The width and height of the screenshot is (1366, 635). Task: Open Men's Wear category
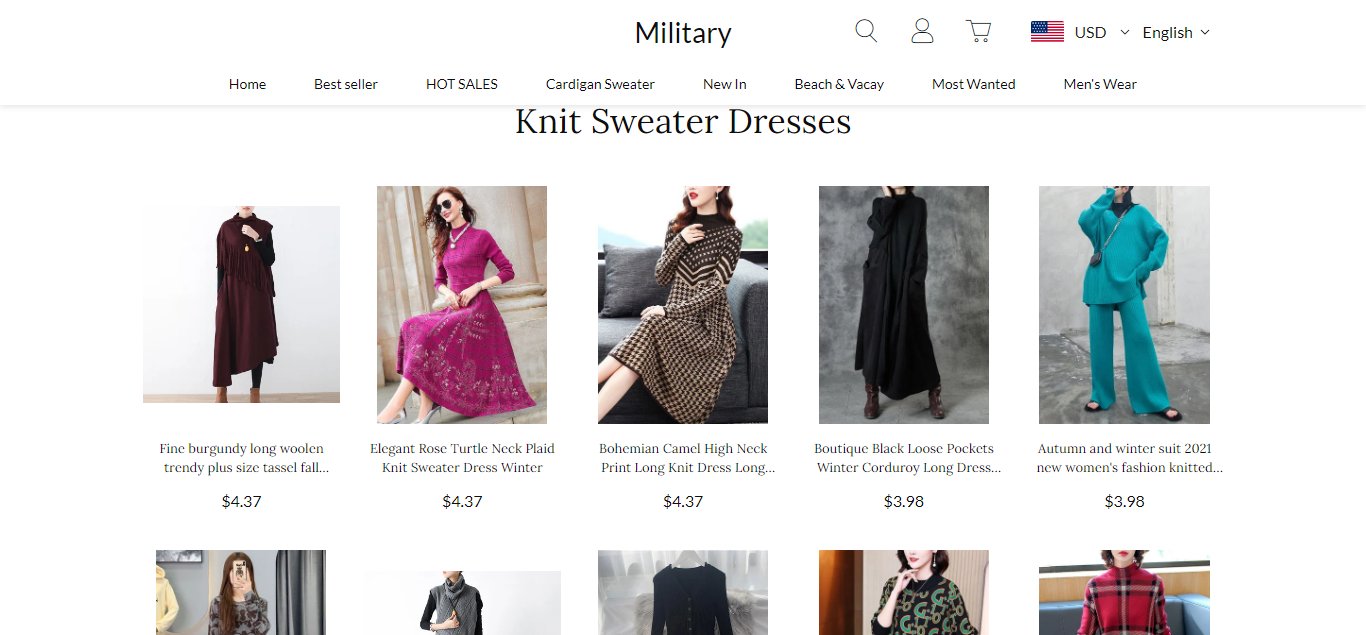[x=1100, y=84]
